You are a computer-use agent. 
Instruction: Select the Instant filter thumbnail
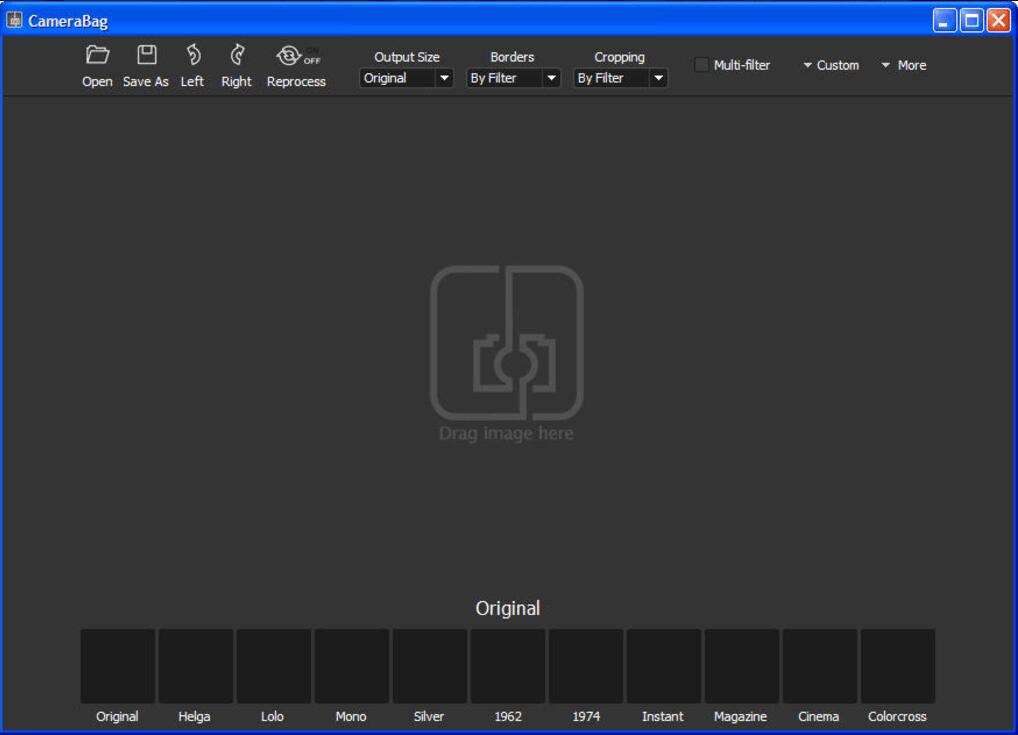(x=664, y=666)
